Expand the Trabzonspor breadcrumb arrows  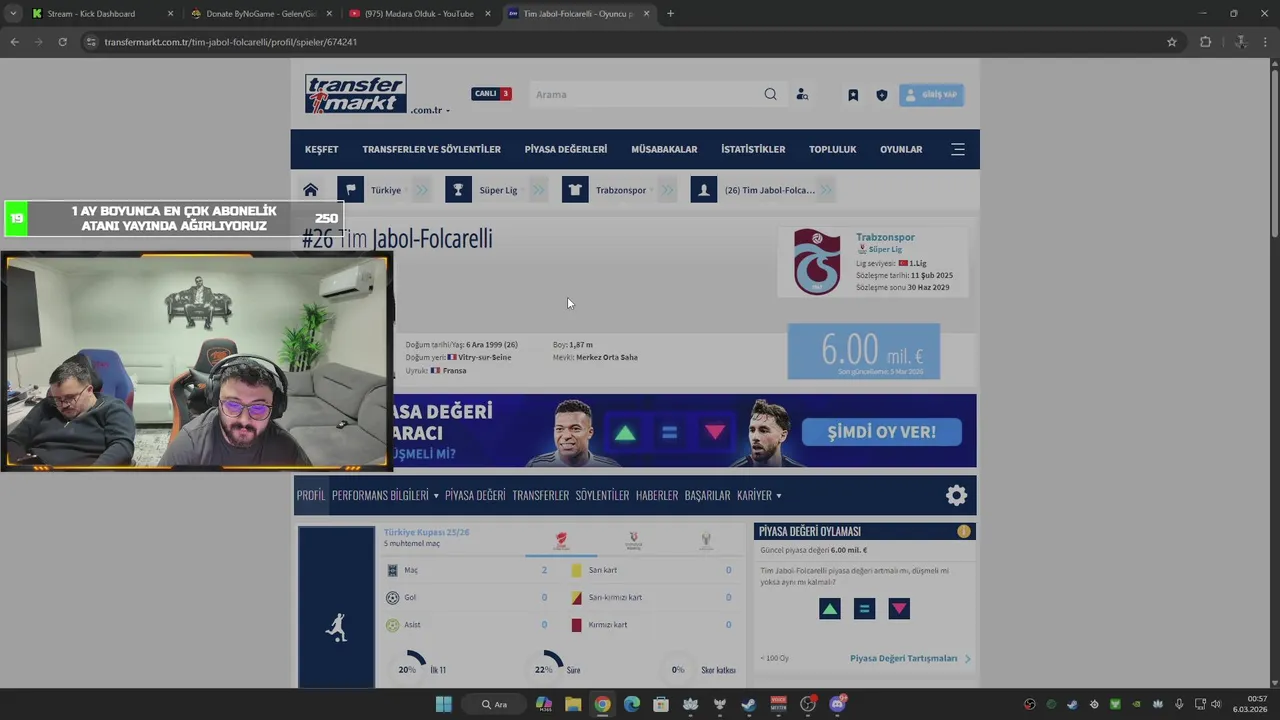point(668,190)
